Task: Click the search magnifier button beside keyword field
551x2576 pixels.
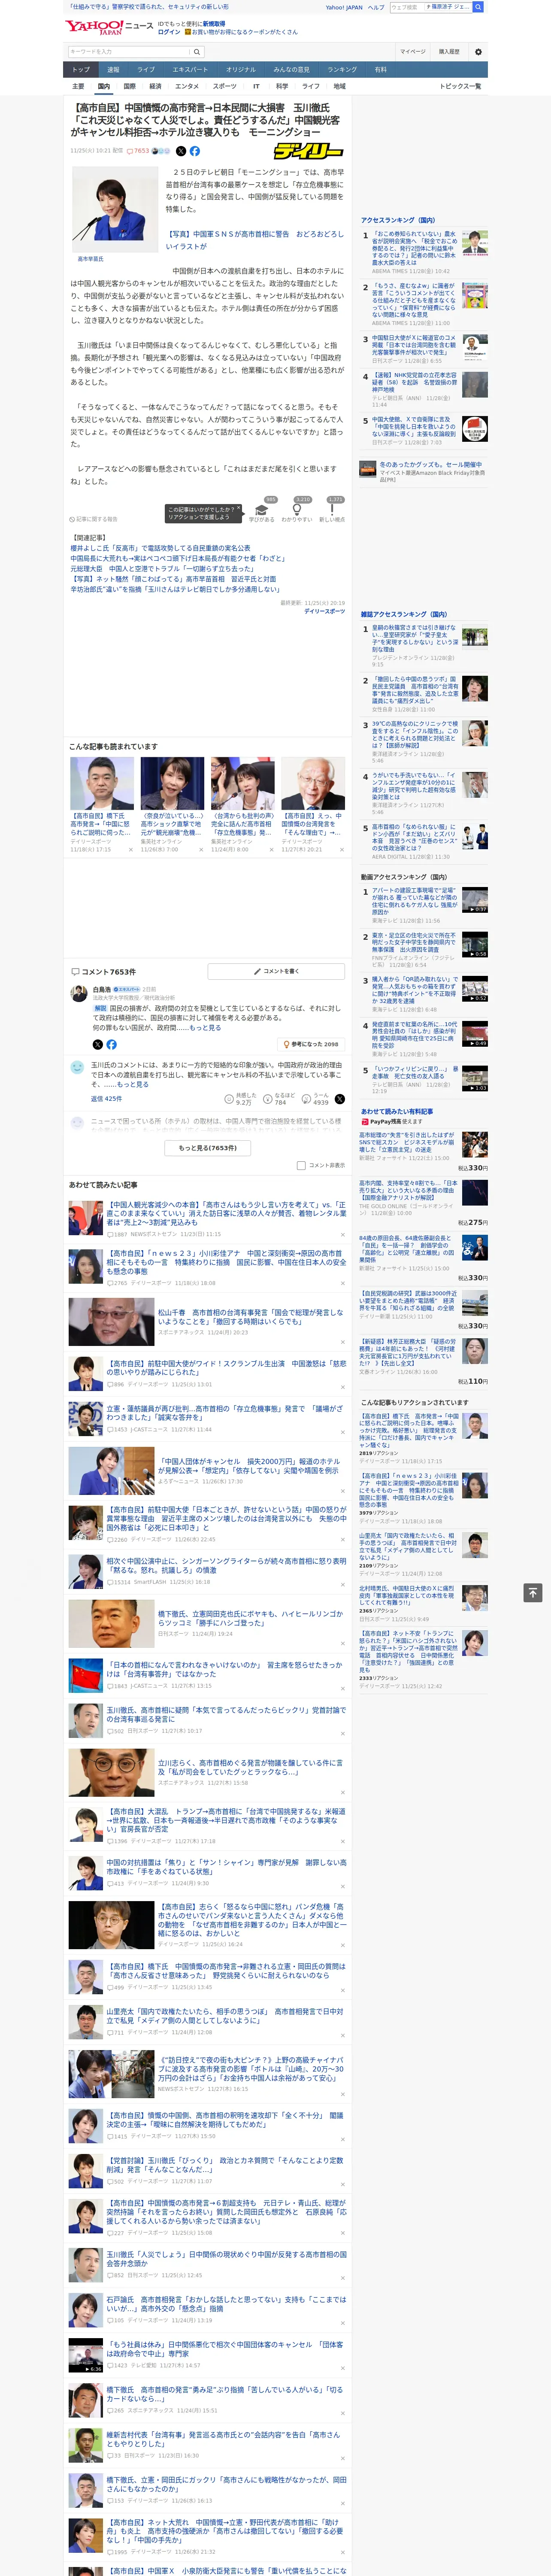Action: 197,52
